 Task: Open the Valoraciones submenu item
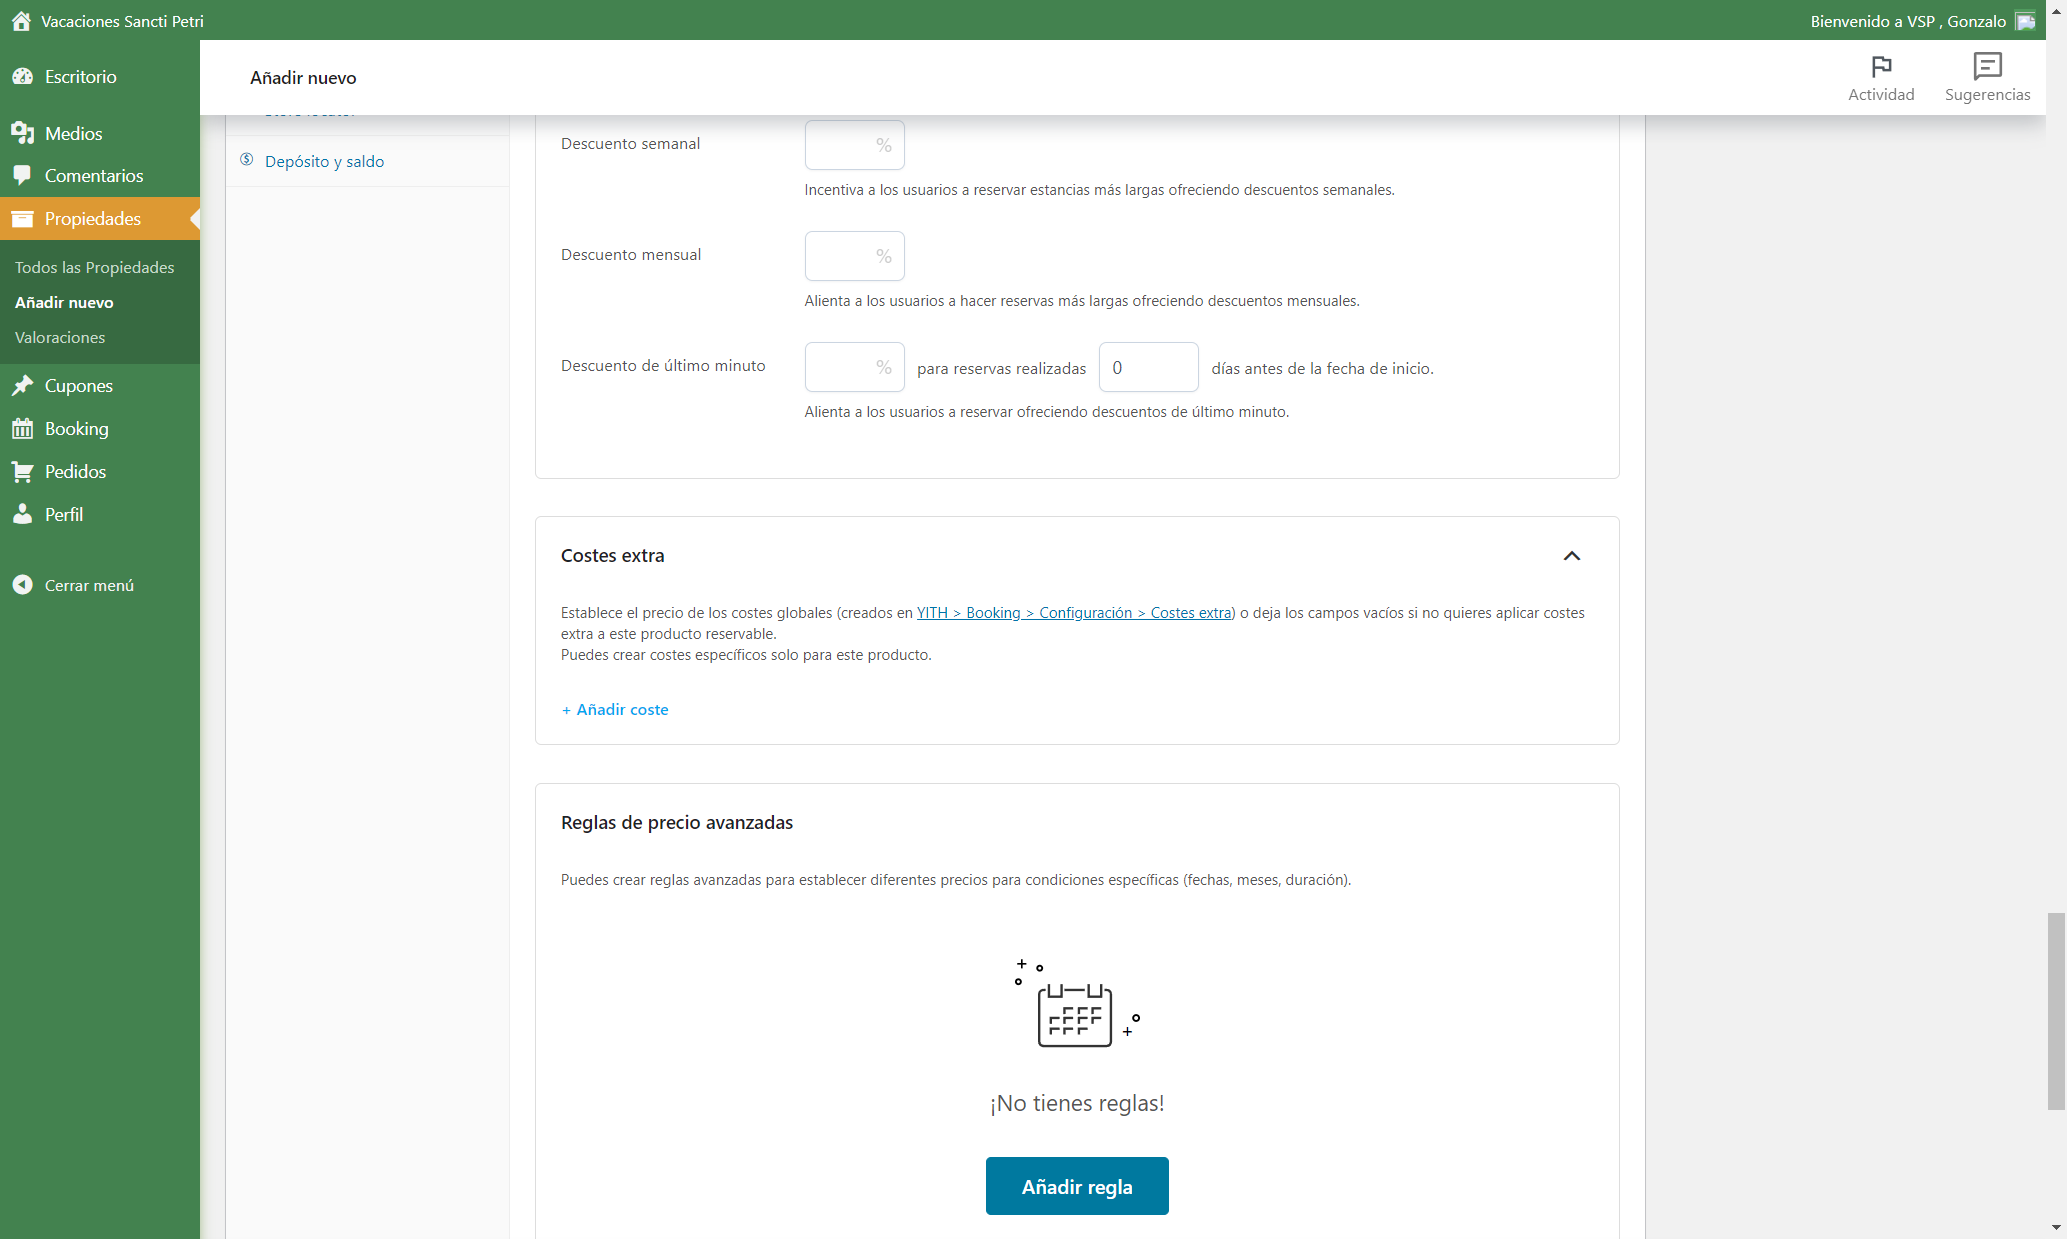pyautogui.click(x=60, y=337)
